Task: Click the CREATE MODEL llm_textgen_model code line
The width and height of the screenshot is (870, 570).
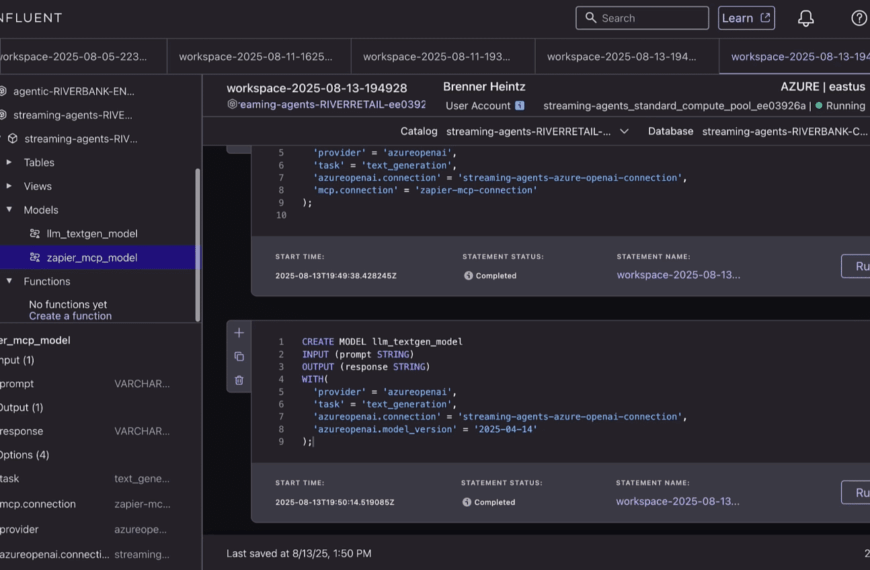Action: [x=382, y=341]
